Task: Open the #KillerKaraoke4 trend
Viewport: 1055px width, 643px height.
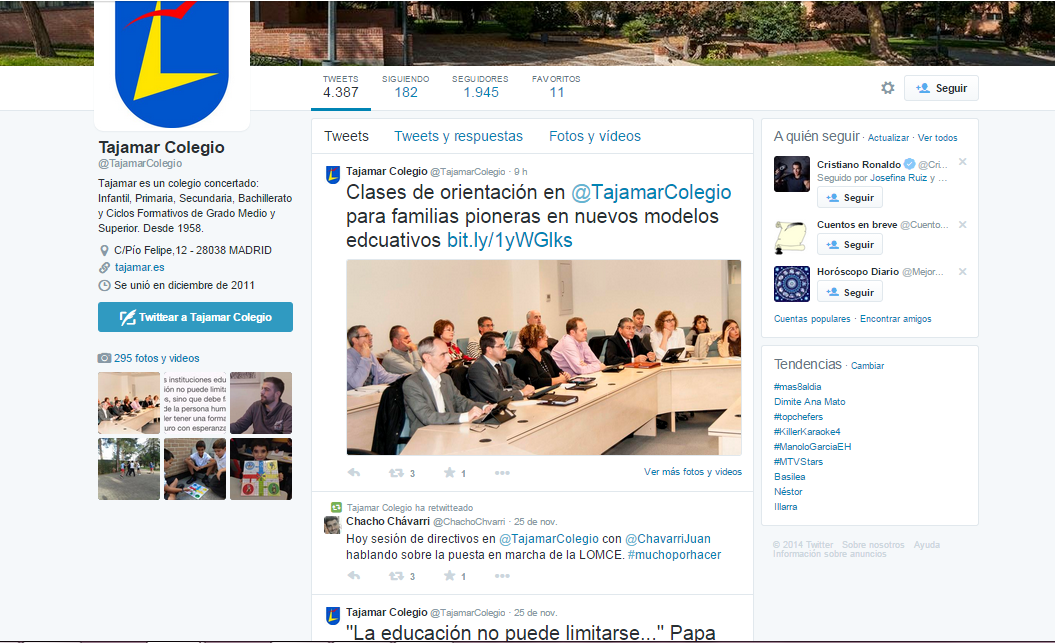Action: tap(807, 432)
